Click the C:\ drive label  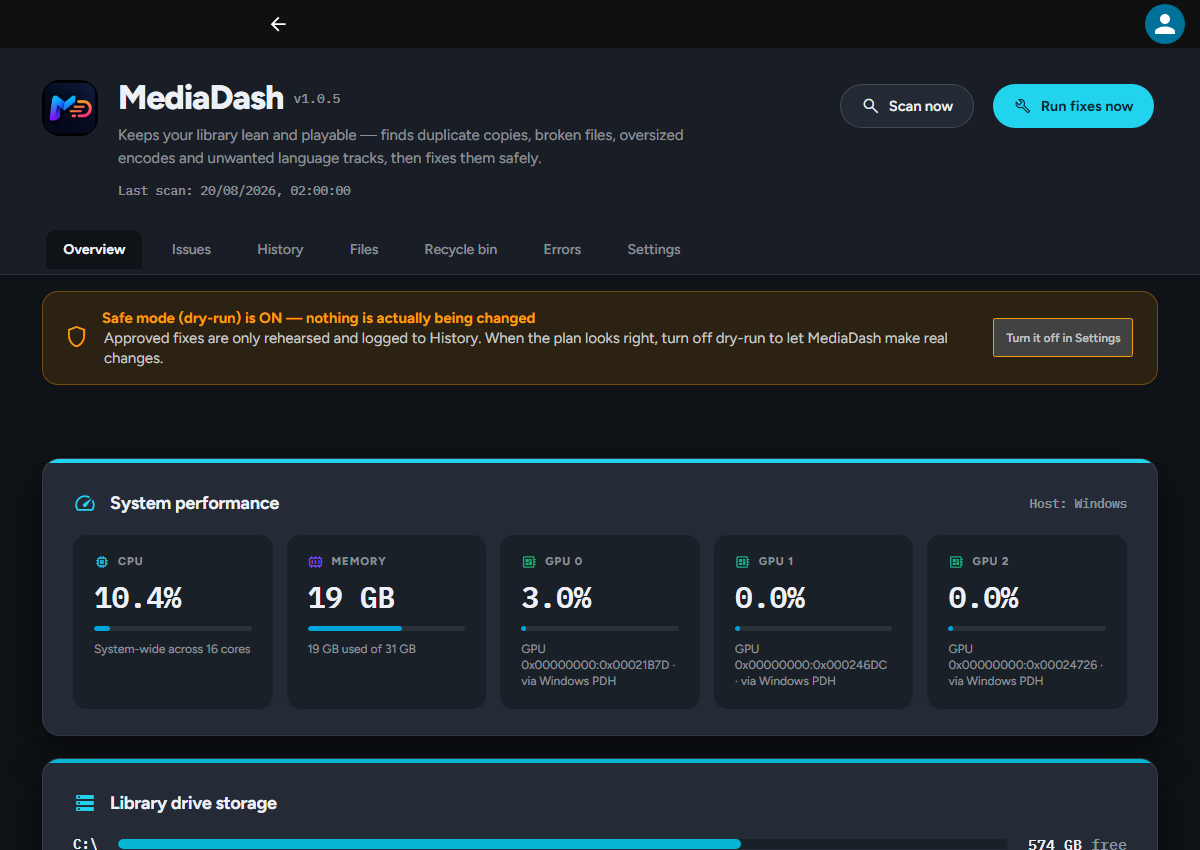[x=85, y=844]
